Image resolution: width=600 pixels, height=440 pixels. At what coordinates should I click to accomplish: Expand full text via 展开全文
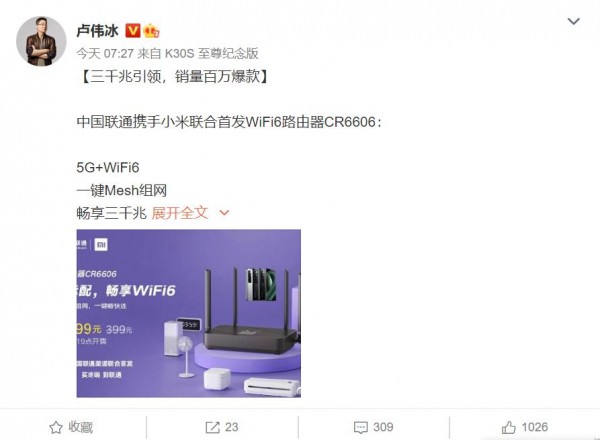180,213
